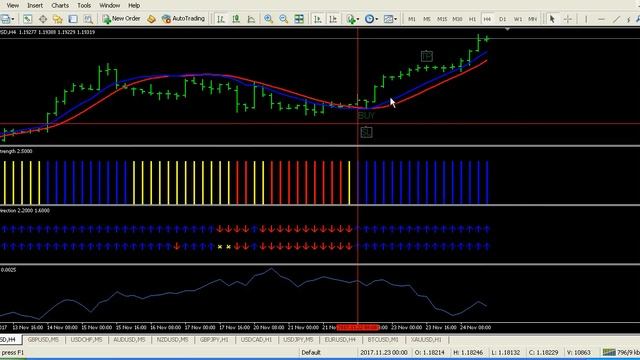Tile chart windows icon
This screenshot has width=640, height=360.
(x=299, y=19)
